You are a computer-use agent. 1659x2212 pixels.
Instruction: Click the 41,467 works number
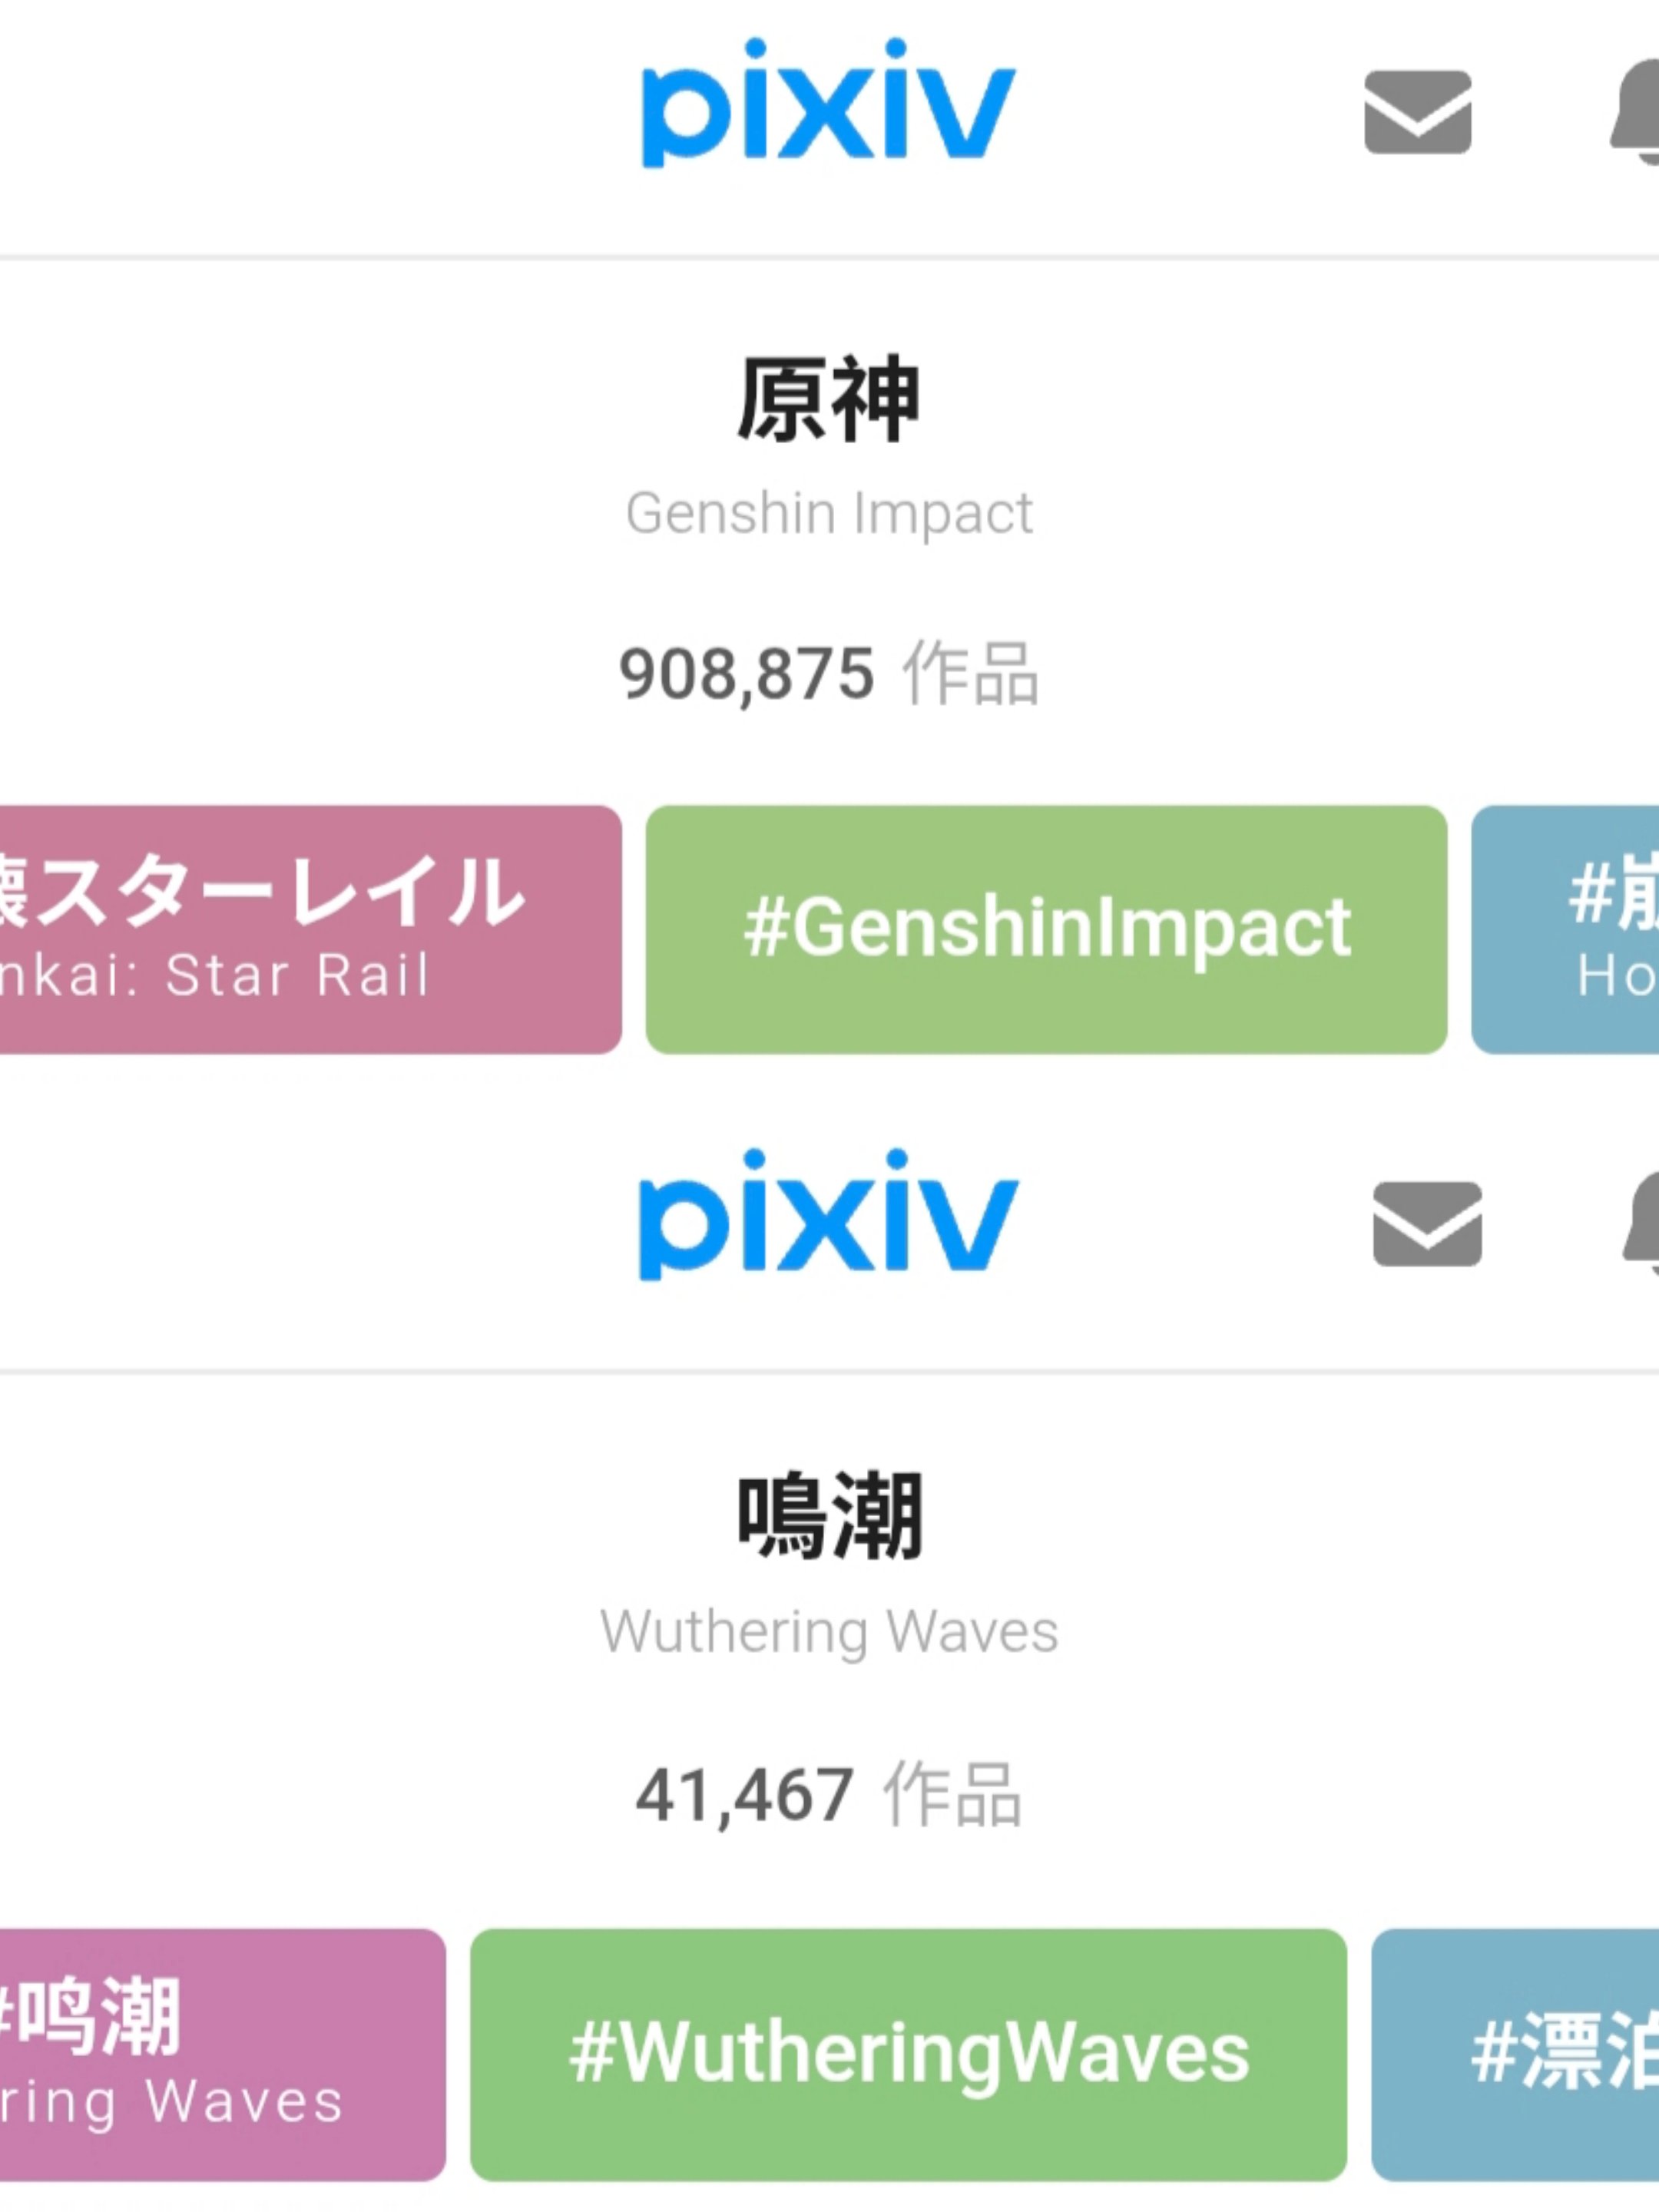pyautogui.click(x=745, y=1795)
